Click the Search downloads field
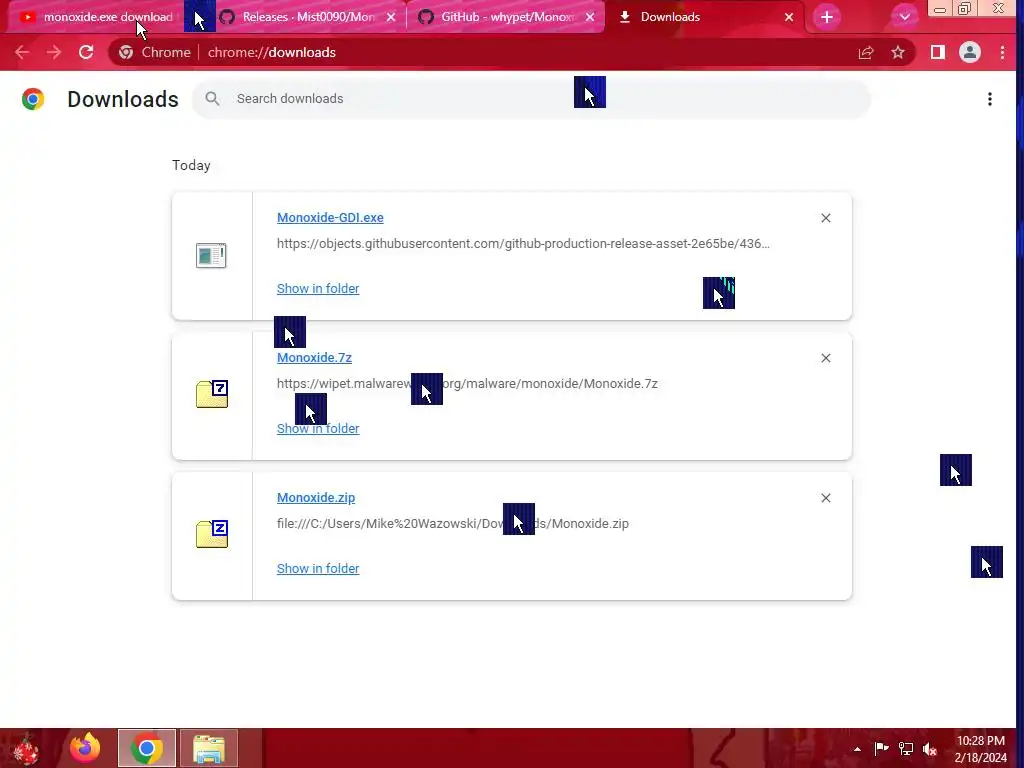Viewport: 1024px width, 768px height. click(531, 99)
